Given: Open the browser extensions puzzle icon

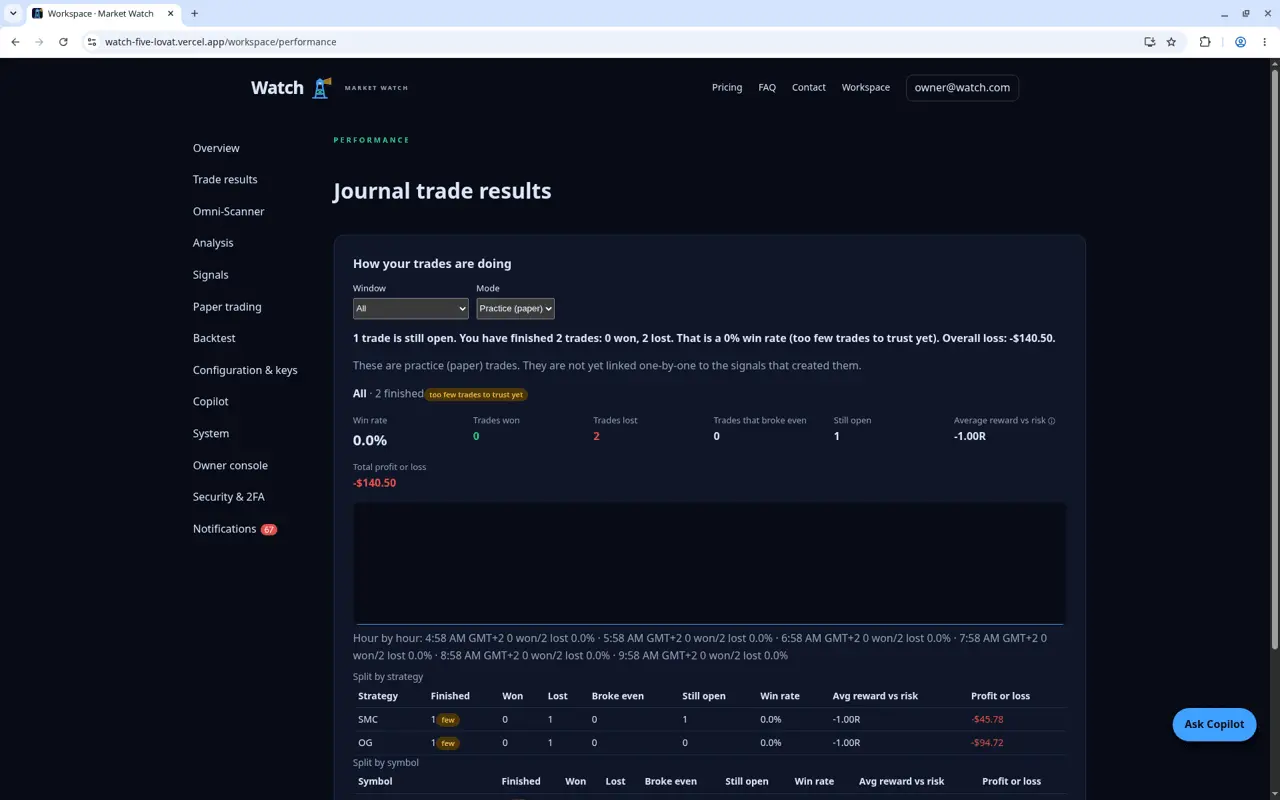Looking at the screenshot, I should (x=1205, y=42).
